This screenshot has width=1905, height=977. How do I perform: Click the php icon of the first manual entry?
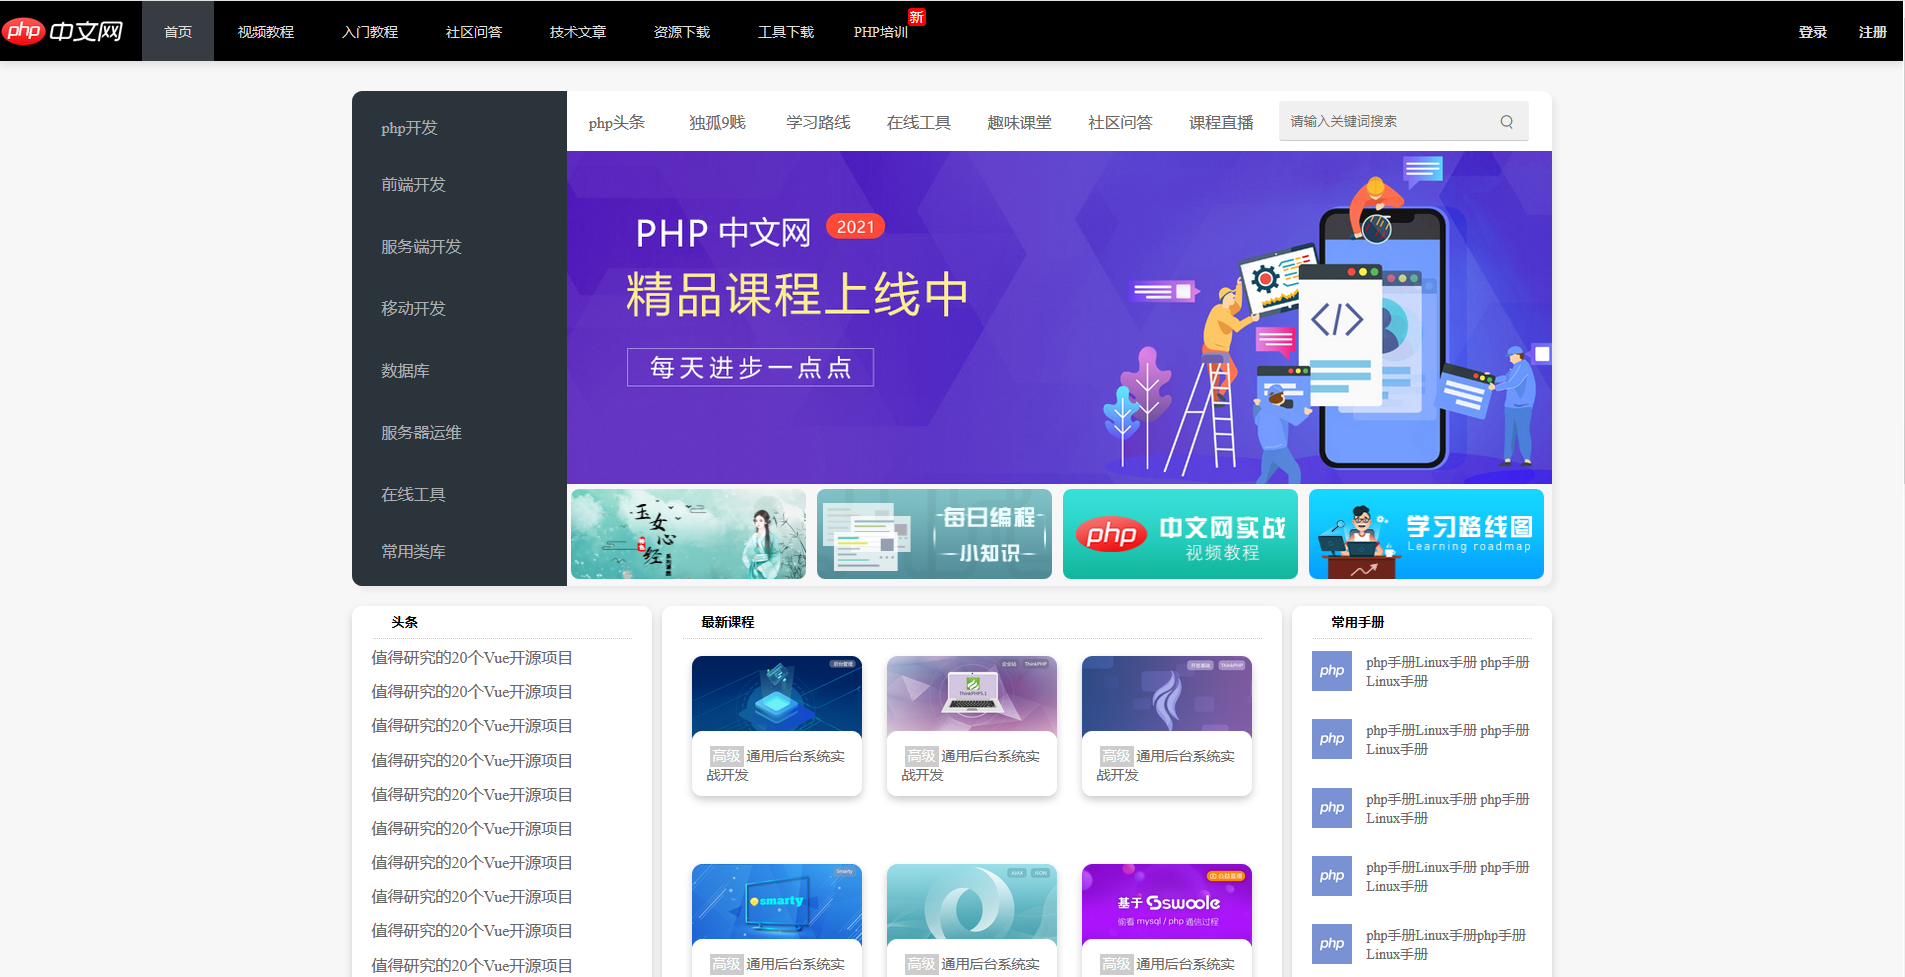(1331, 671)
